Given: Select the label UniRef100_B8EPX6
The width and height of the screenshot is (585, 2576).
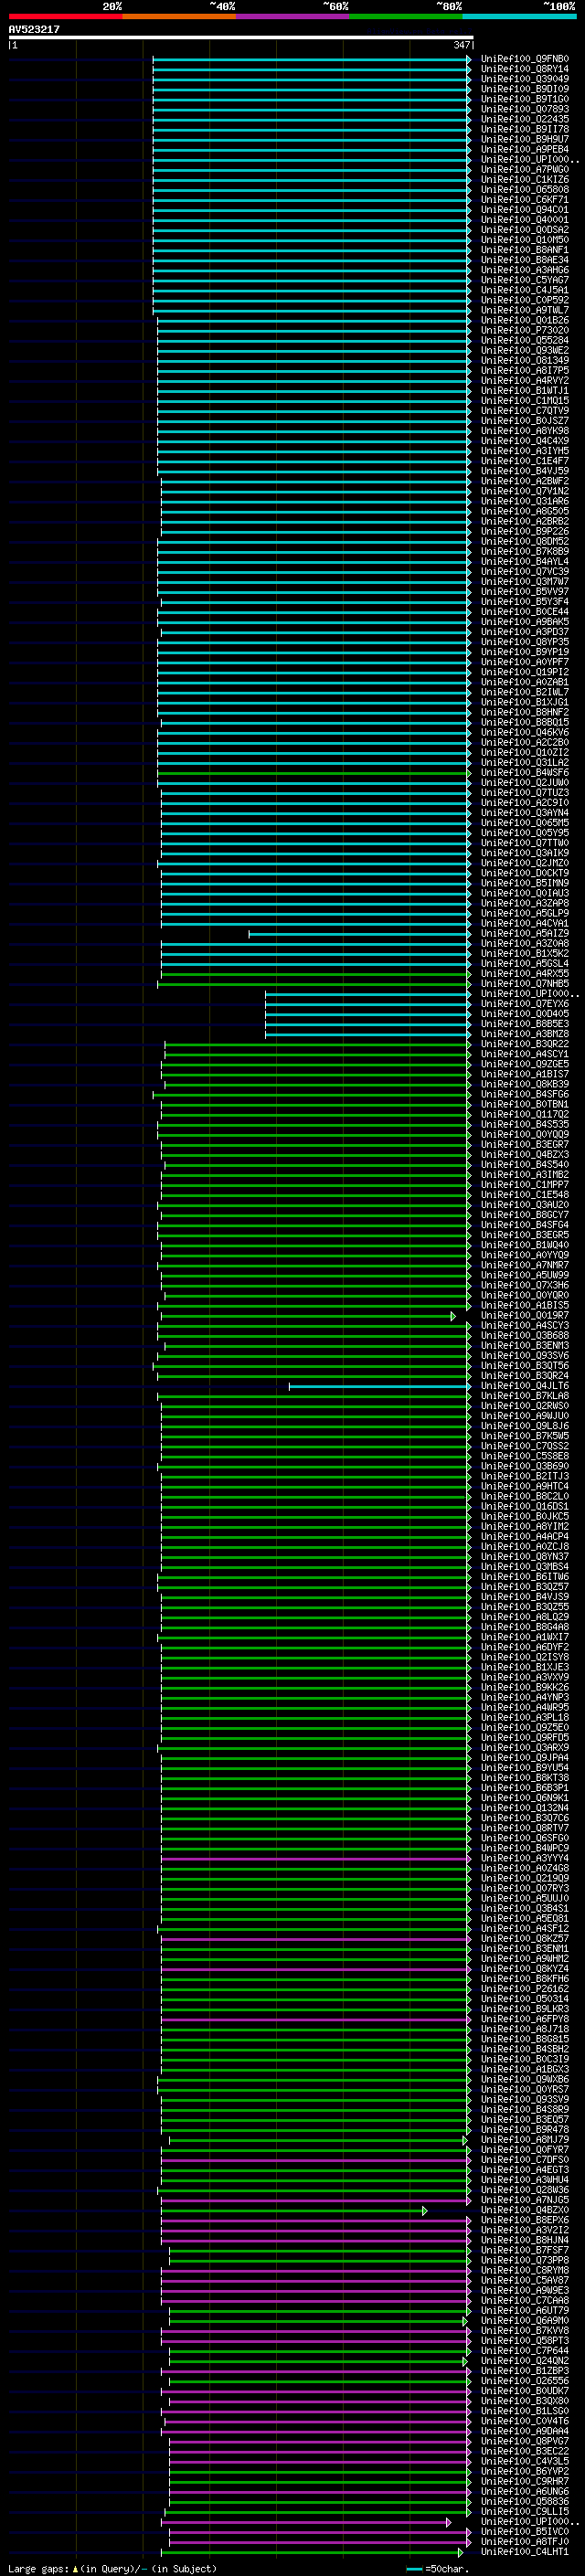Looking at the screenshot, I should pyautogui.click(x=525, y=2220).
